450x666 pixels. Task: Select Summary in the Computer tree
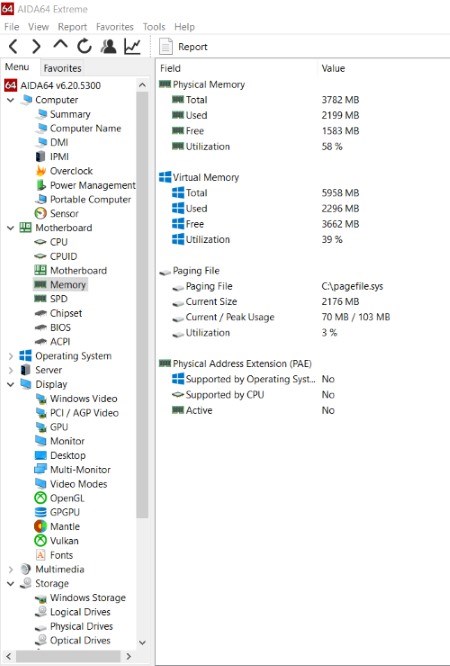(x=70, y=114)
